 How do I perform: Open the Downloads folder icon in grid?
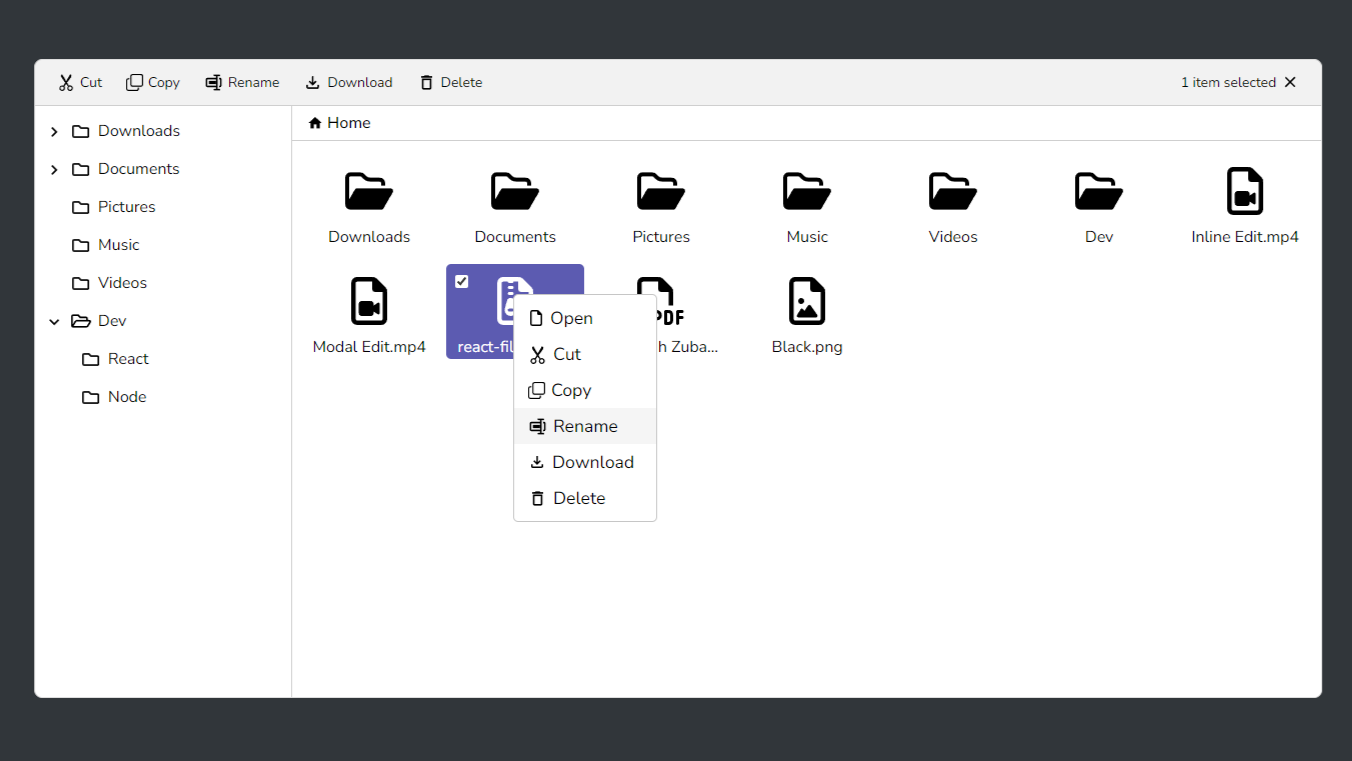(369, 191)
